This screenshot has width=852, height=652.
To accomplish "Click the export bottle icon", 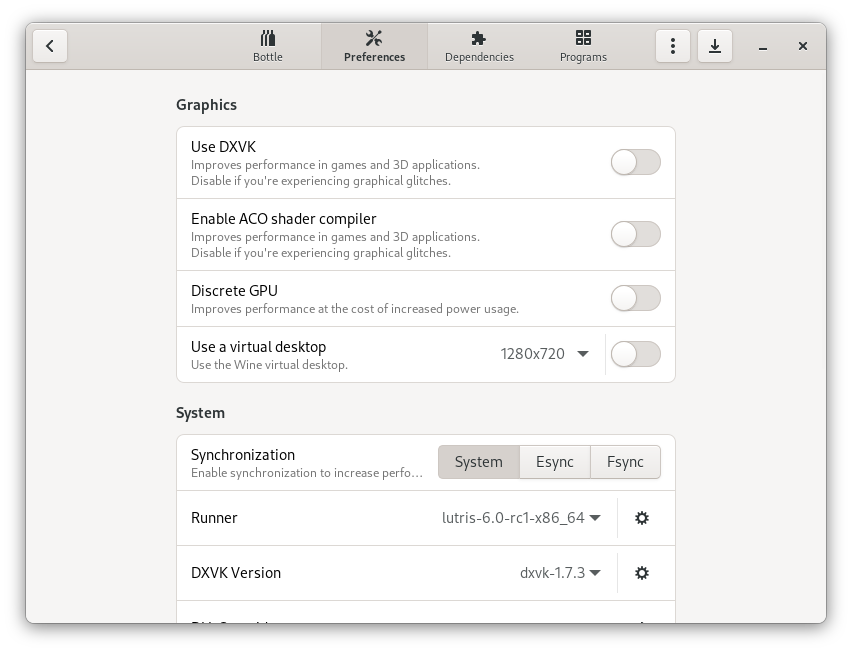I will pyautogui.click(x=715, y=45).
